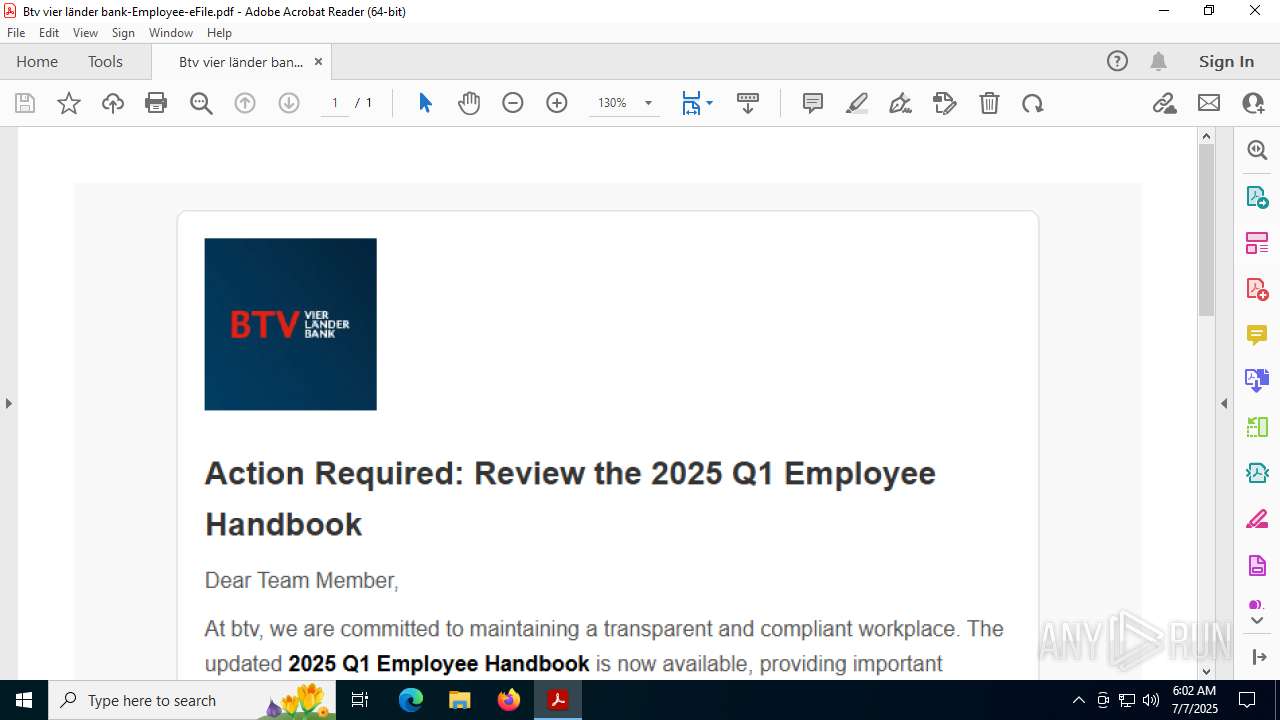Image resolution: width=1280 pixels, height=720 pixels.
Task: Enable scrolling mode icon in toolbar
Action: click(748, 103)
